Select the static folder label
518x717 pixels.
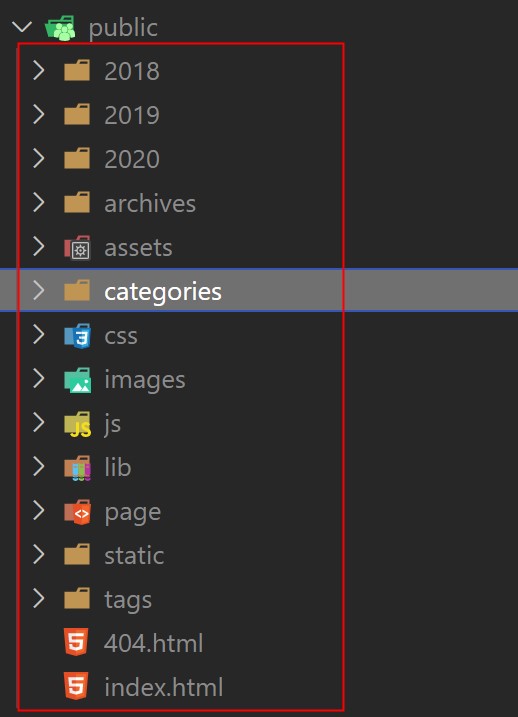[134, 556]
